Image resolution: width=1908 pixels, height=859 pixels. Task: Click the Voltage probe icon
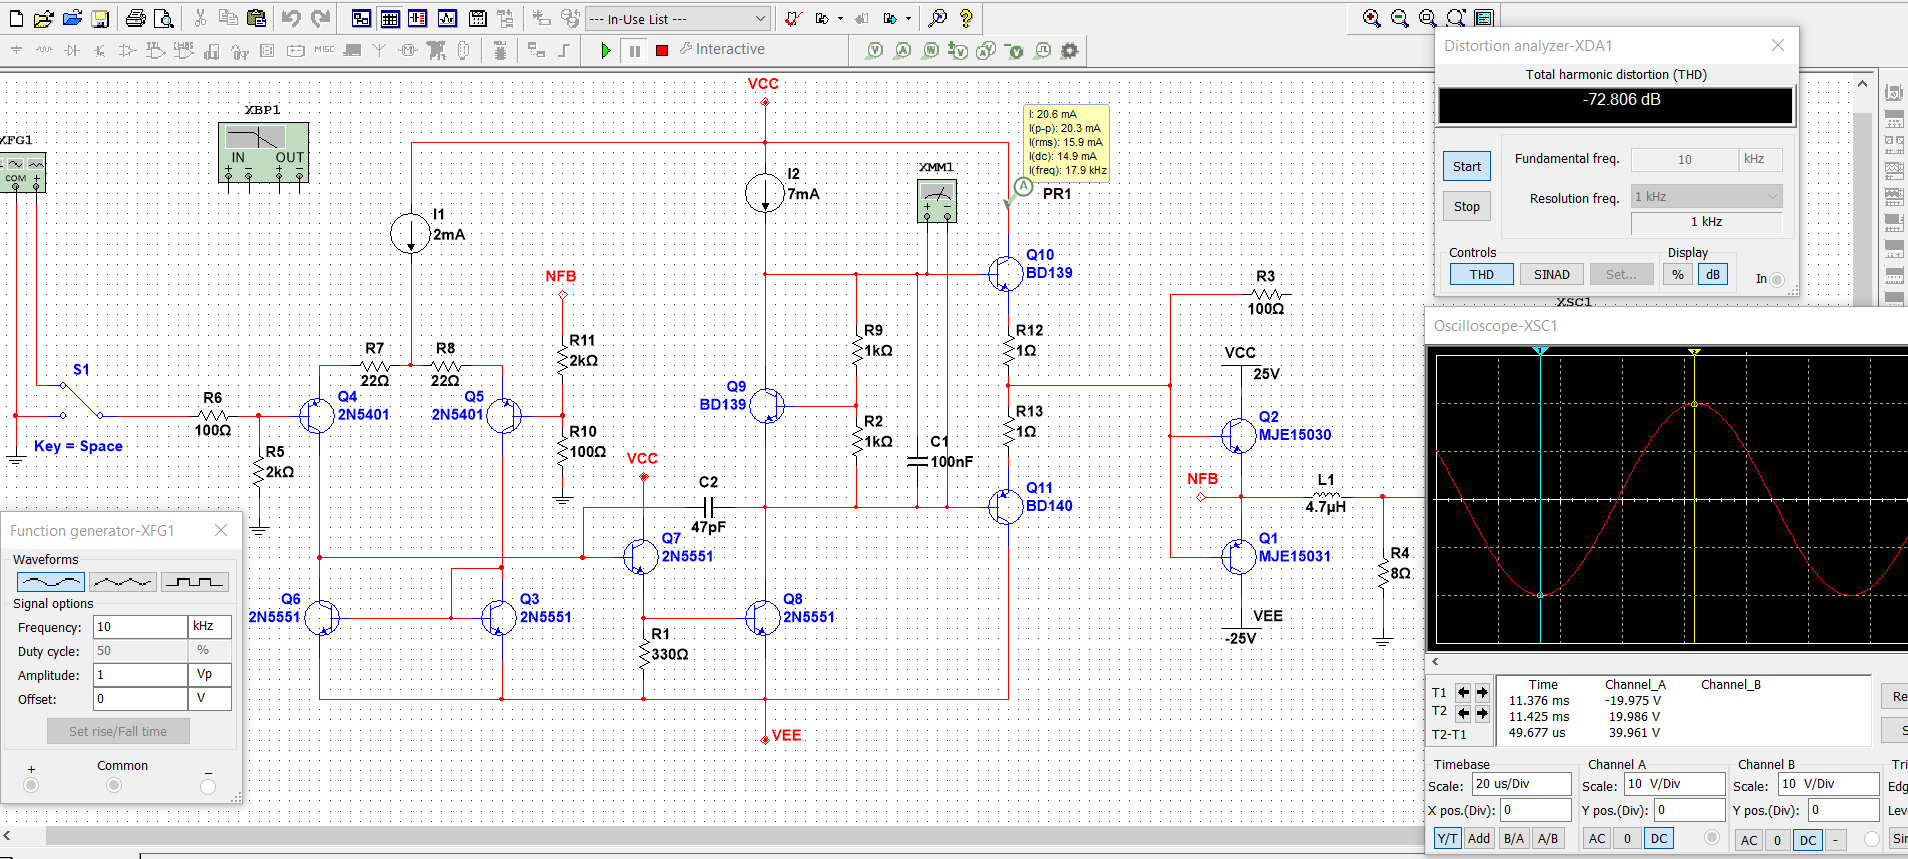(x=875, y=50)
